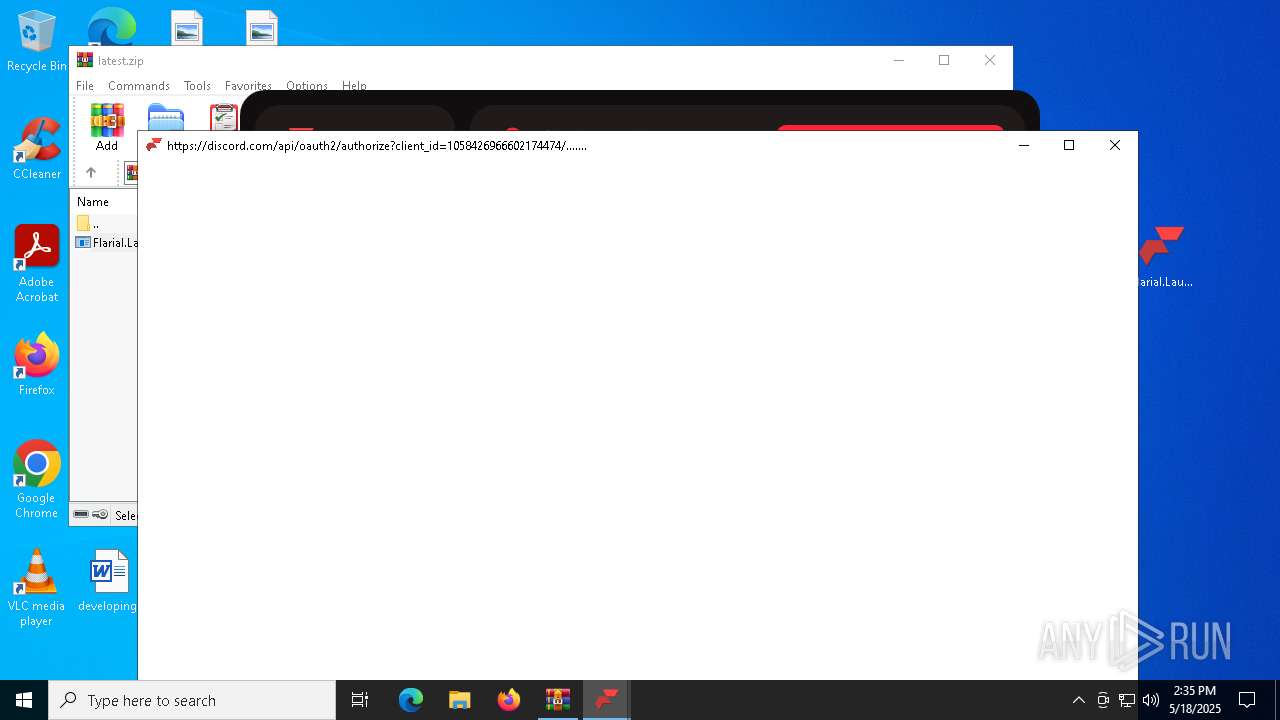Open the Recycle Bin desktop icon
This screenshot has width=1280, height=720.
point(37,40)
